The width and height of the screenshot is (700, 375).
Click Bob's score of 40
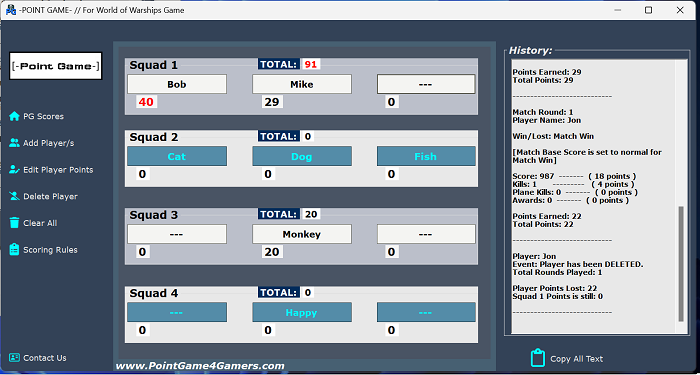pyautogui.click(x=146, y=102)
